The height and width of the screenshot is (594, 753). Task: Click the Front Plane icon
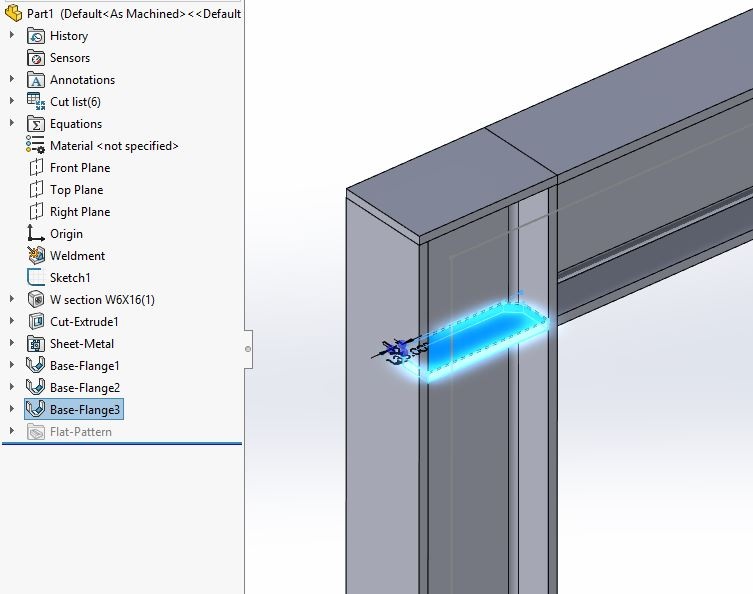coord(36,168)
